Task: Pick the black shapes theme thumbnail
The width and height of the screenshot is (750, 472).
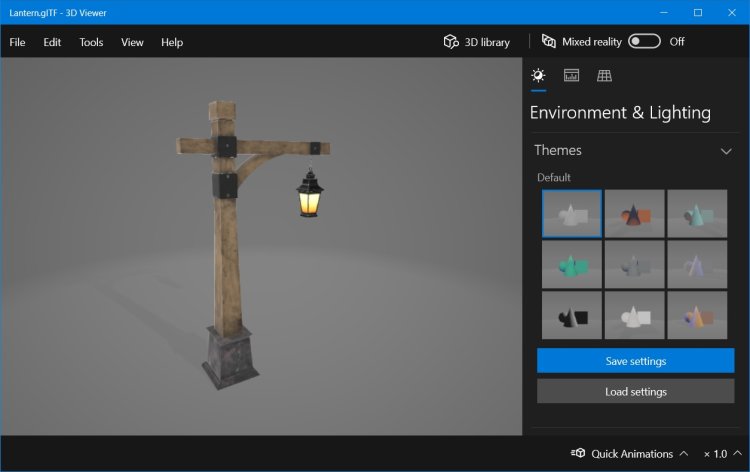Action: click(572, 315)
